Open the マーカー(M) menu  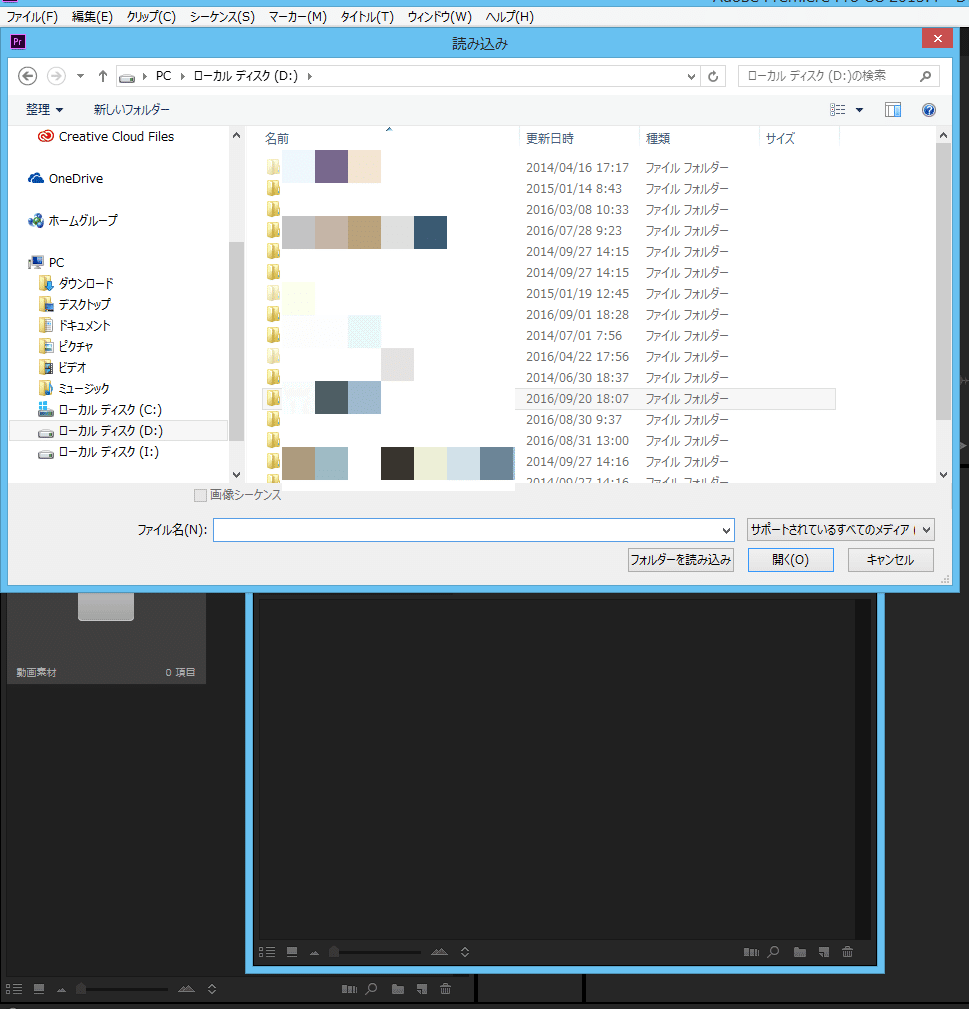tap(297, 17)
